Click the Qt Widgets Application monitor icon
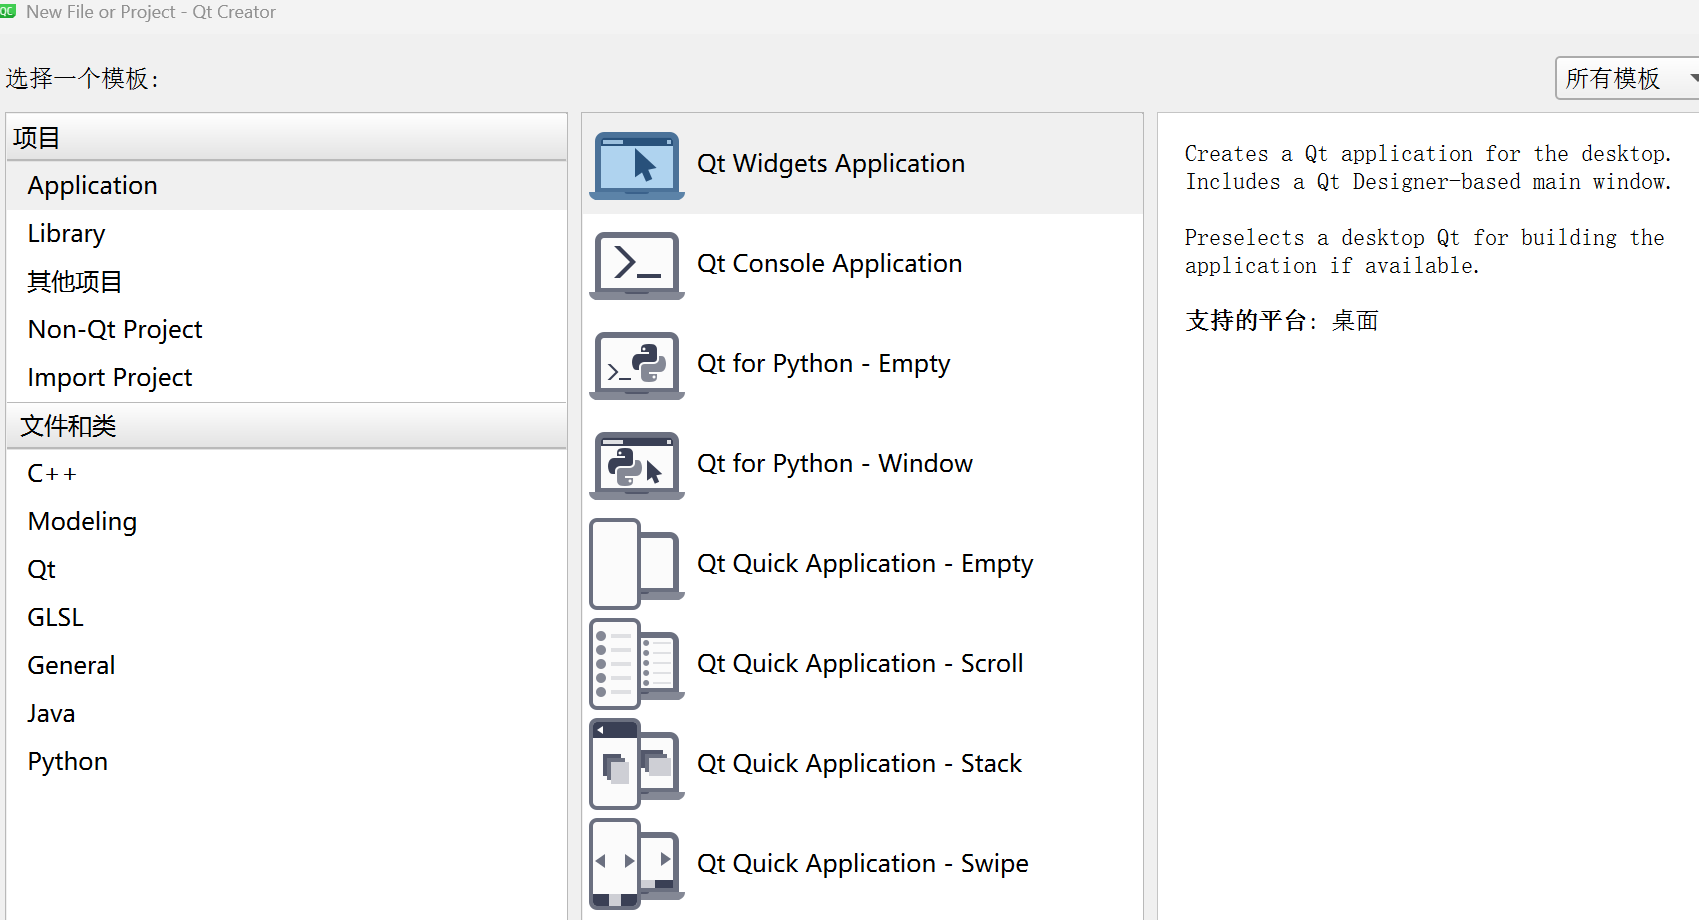This screenshot has height=920, width=1699. pyautogui.click(x=637, y=165)
